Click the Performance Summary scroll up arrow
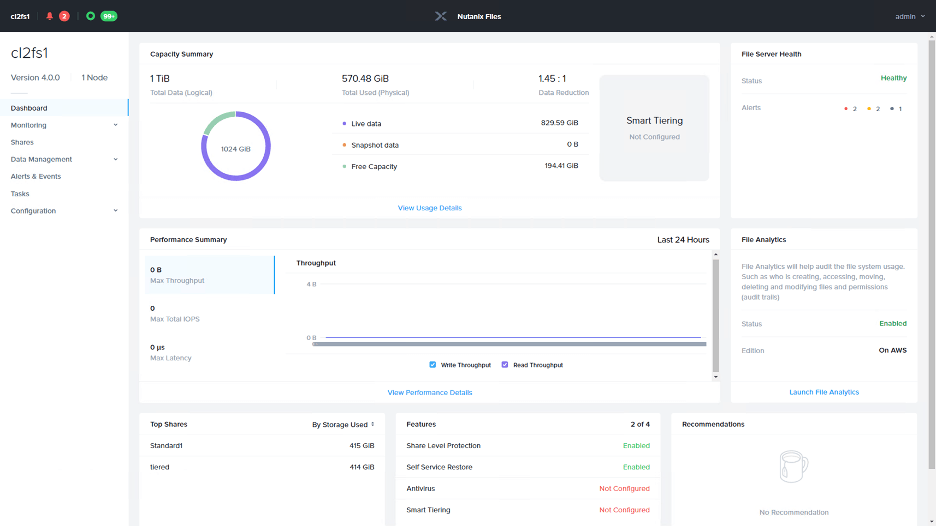Image resolution: width=936 pixels, height=526 pixels. click(716, 255)
